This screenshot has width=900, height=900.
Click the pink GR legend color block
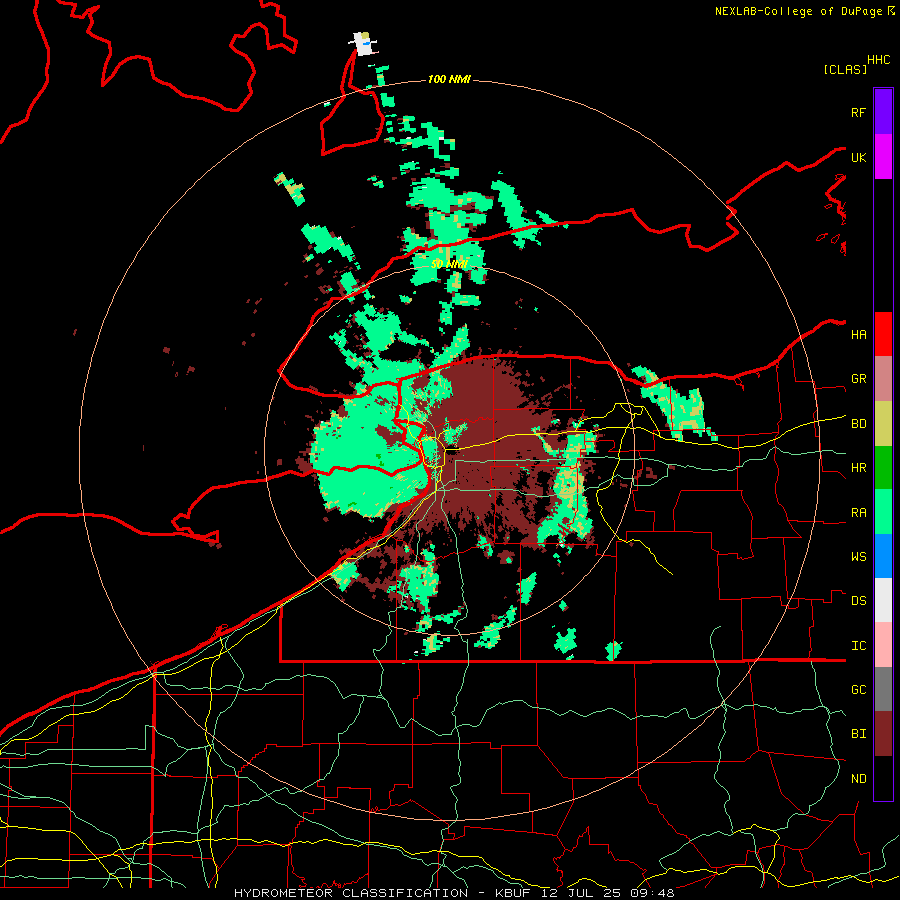[883, 379]
